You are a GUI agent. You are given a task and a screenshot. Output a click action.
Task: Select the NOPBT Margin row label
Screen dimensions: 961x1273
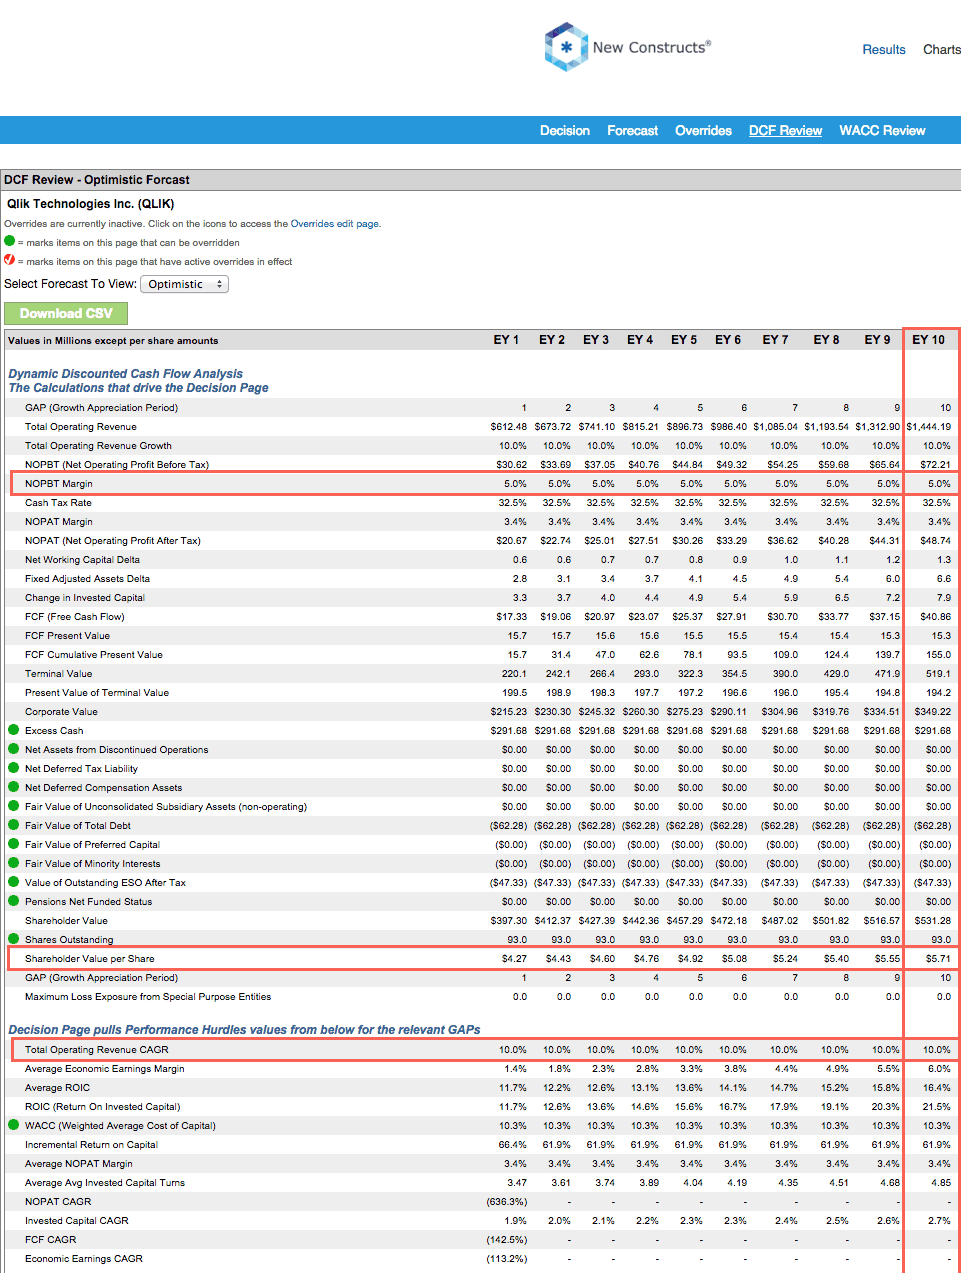[59, 484]
